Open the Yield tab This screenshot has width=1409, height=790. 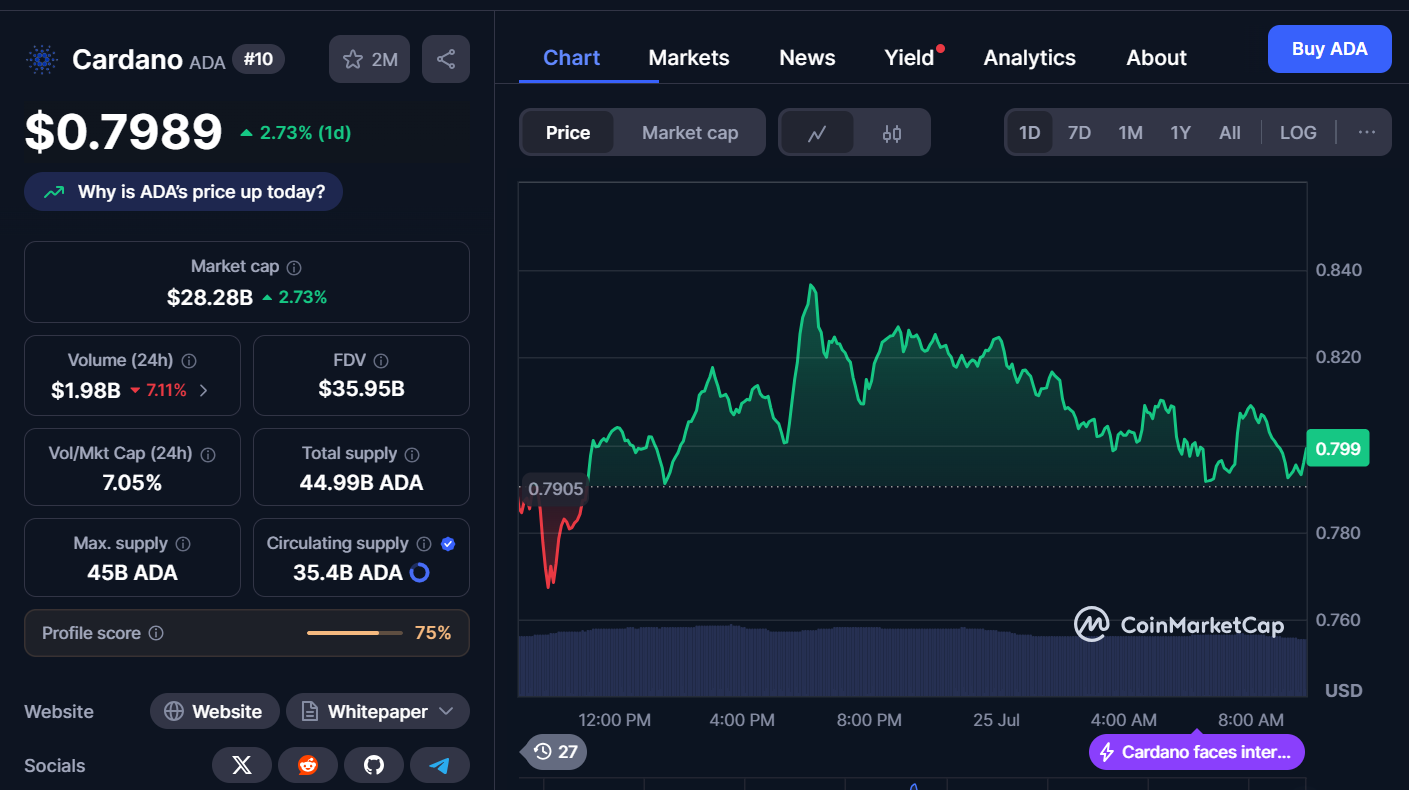[x=909, y=58]
